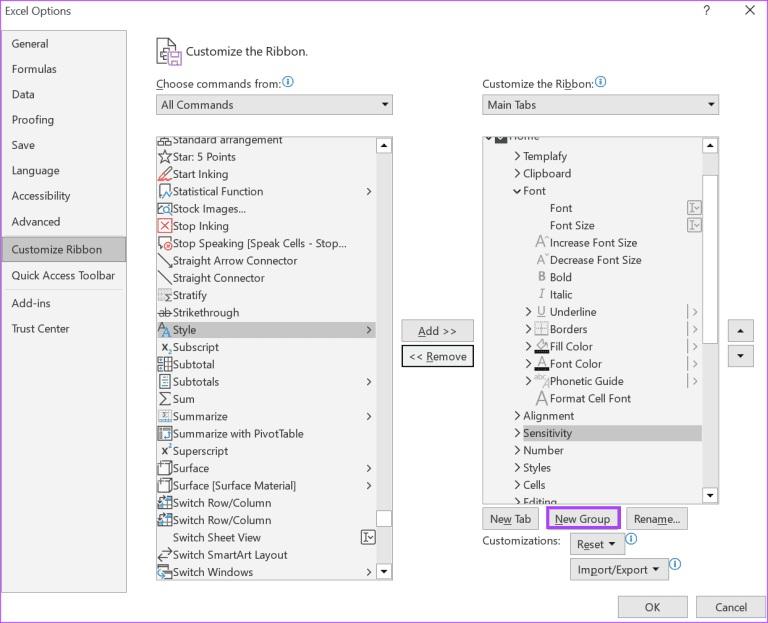The height and width of the screenshot is (623, 768).
Task: Expand the Styles group
Action: [x=517, y=468]
